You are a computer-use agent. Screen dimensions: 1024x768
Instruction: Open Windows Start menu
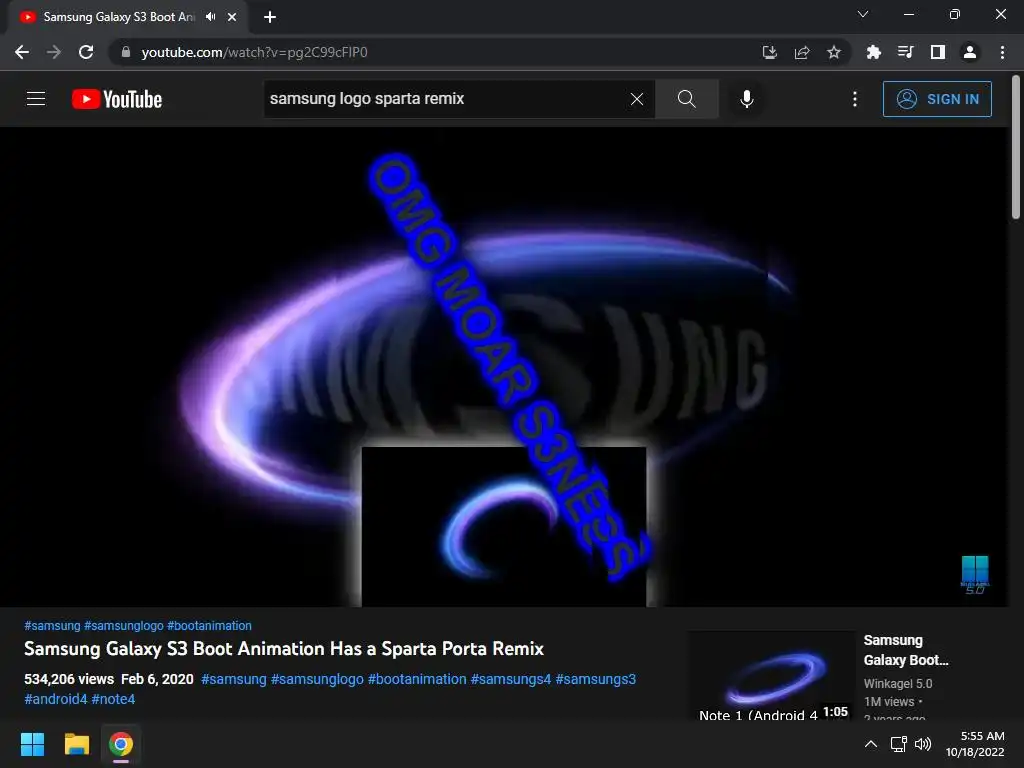coord(32,744)
